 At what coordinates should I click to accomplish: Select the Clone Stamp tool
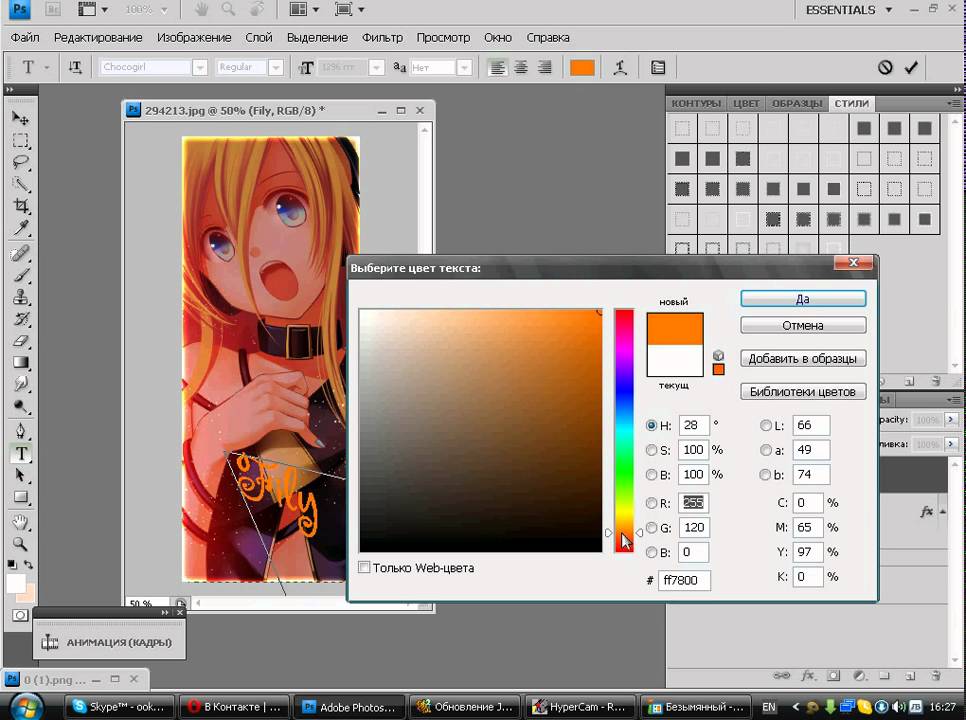coord(20,297)
